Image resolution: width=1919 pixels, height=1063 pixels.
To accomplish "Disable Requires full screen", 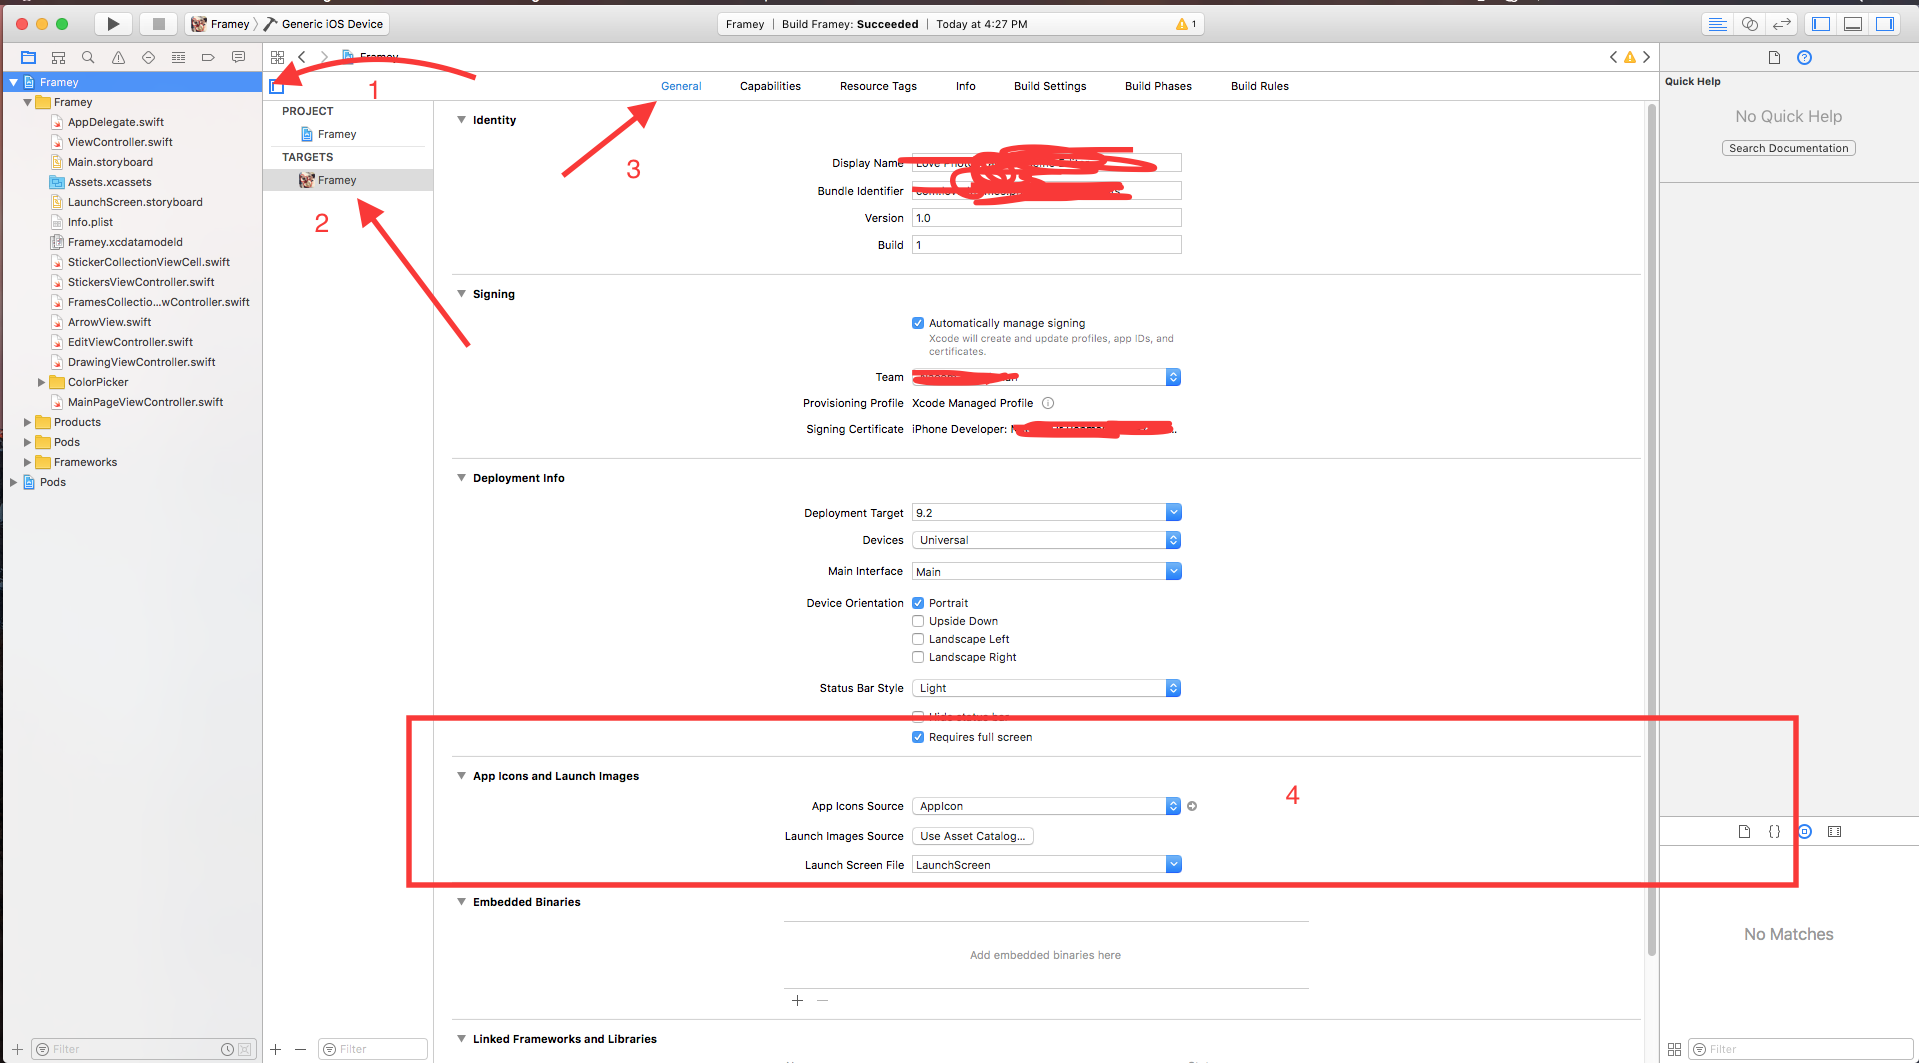I will tap(918, 737).
